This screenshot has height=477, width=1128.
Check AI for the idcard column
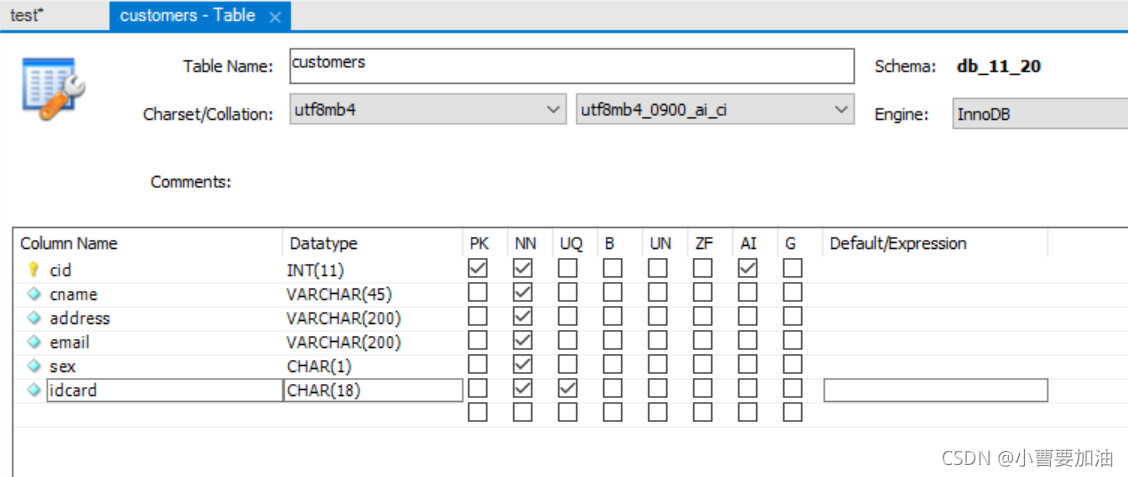click(748, 389)
